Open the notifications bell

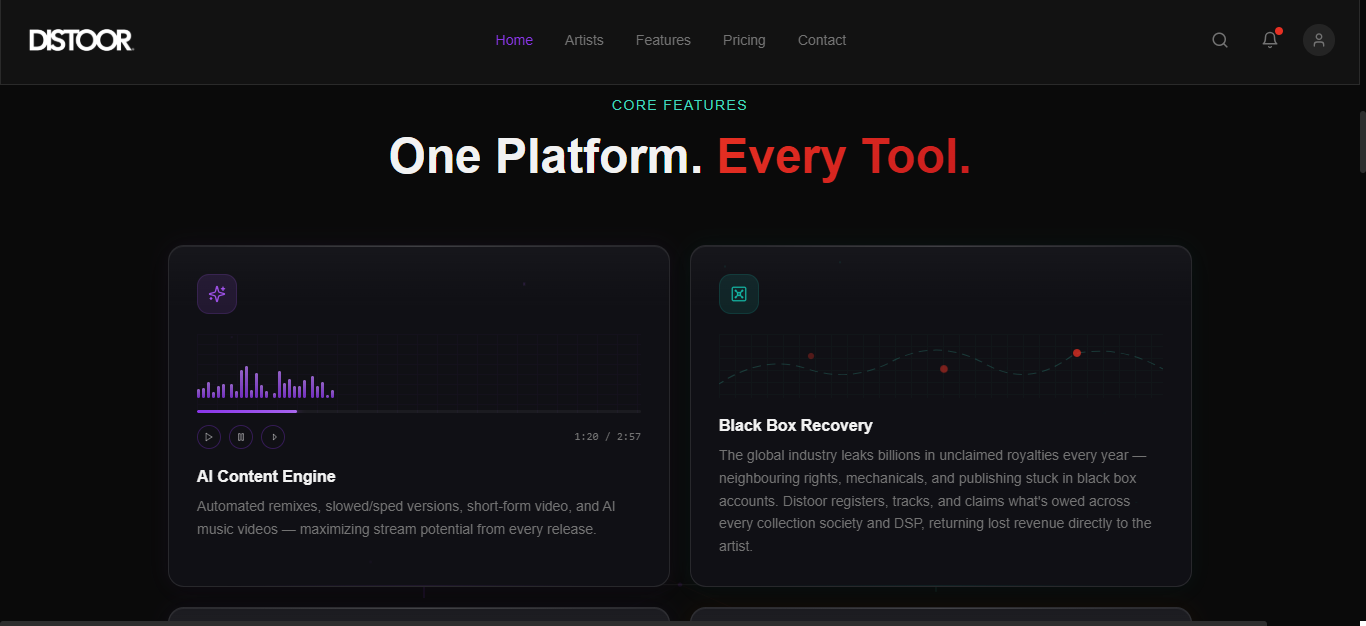click(x=1270, y=40)
